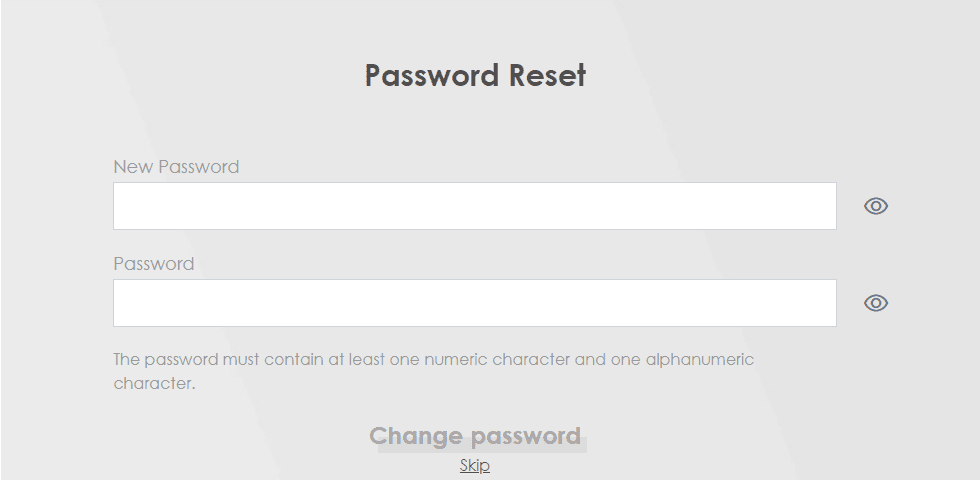Click the New Password label
This screenshot has height=480, width=980.
pyautogui.click(x=176, y=167)
